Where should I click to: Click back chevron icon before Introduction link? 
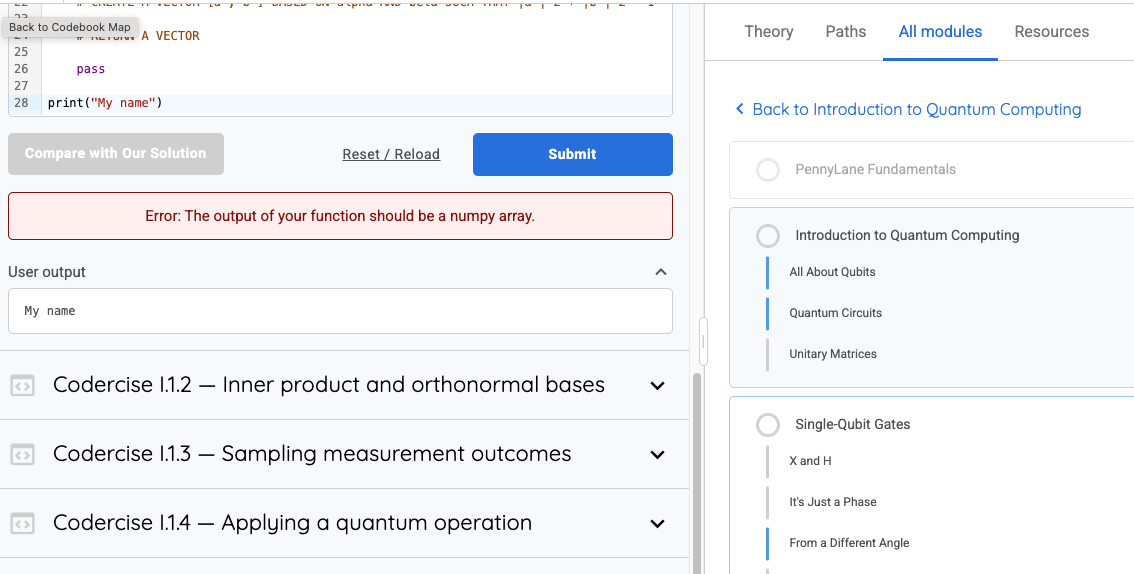[739, 109]
